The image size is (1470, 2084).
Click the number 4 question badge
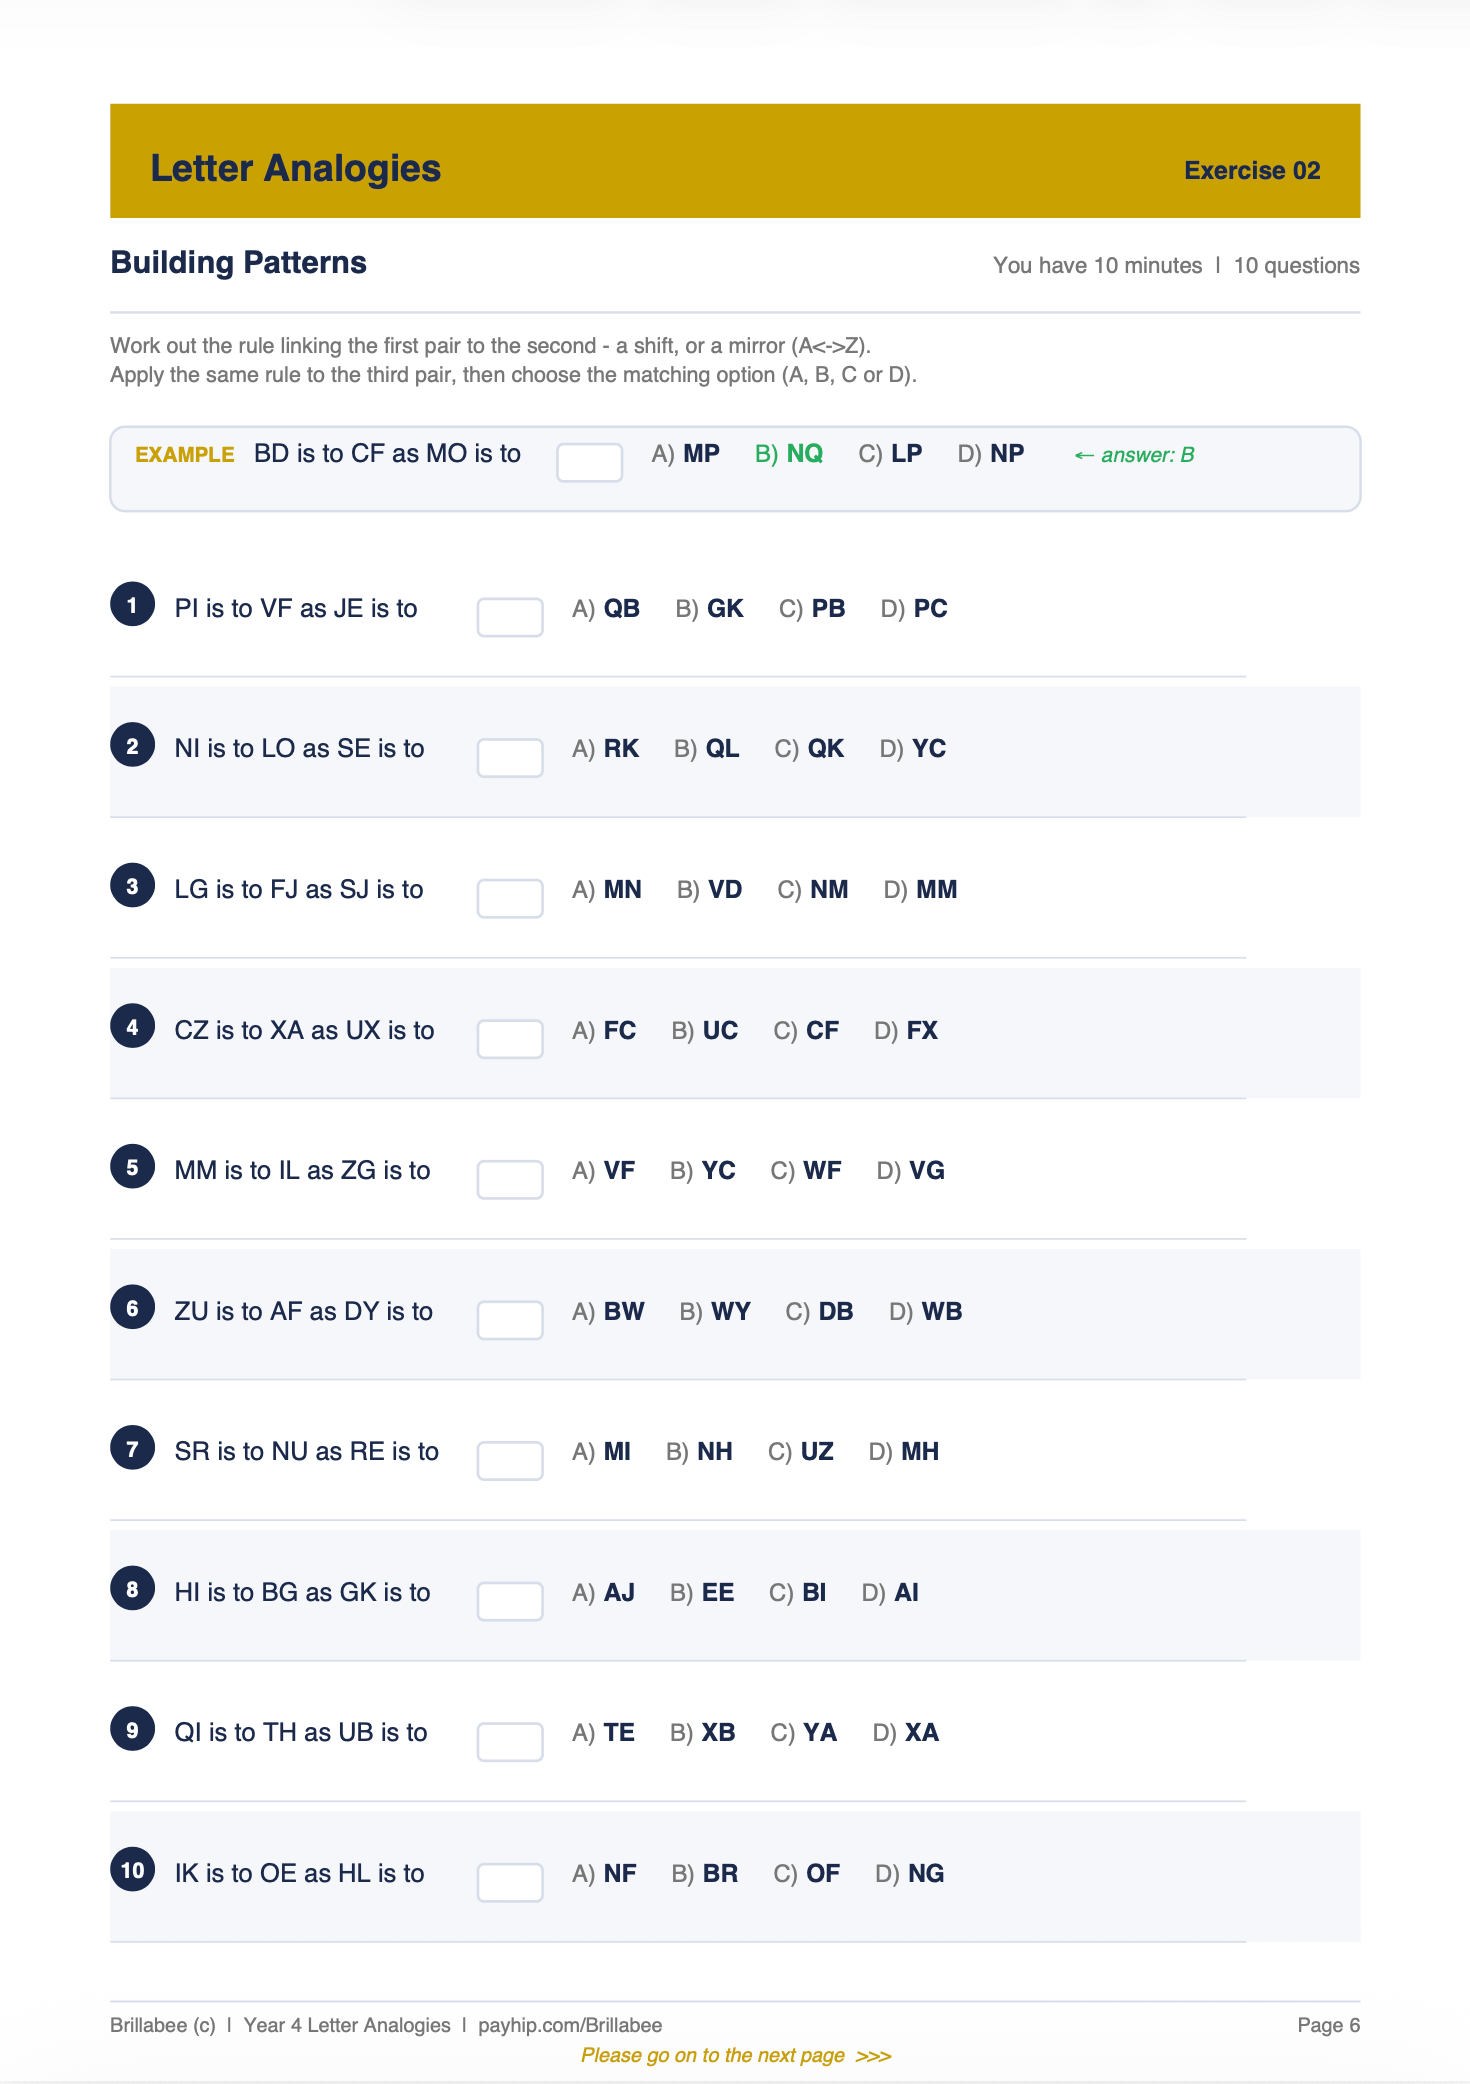[132, 1026]
